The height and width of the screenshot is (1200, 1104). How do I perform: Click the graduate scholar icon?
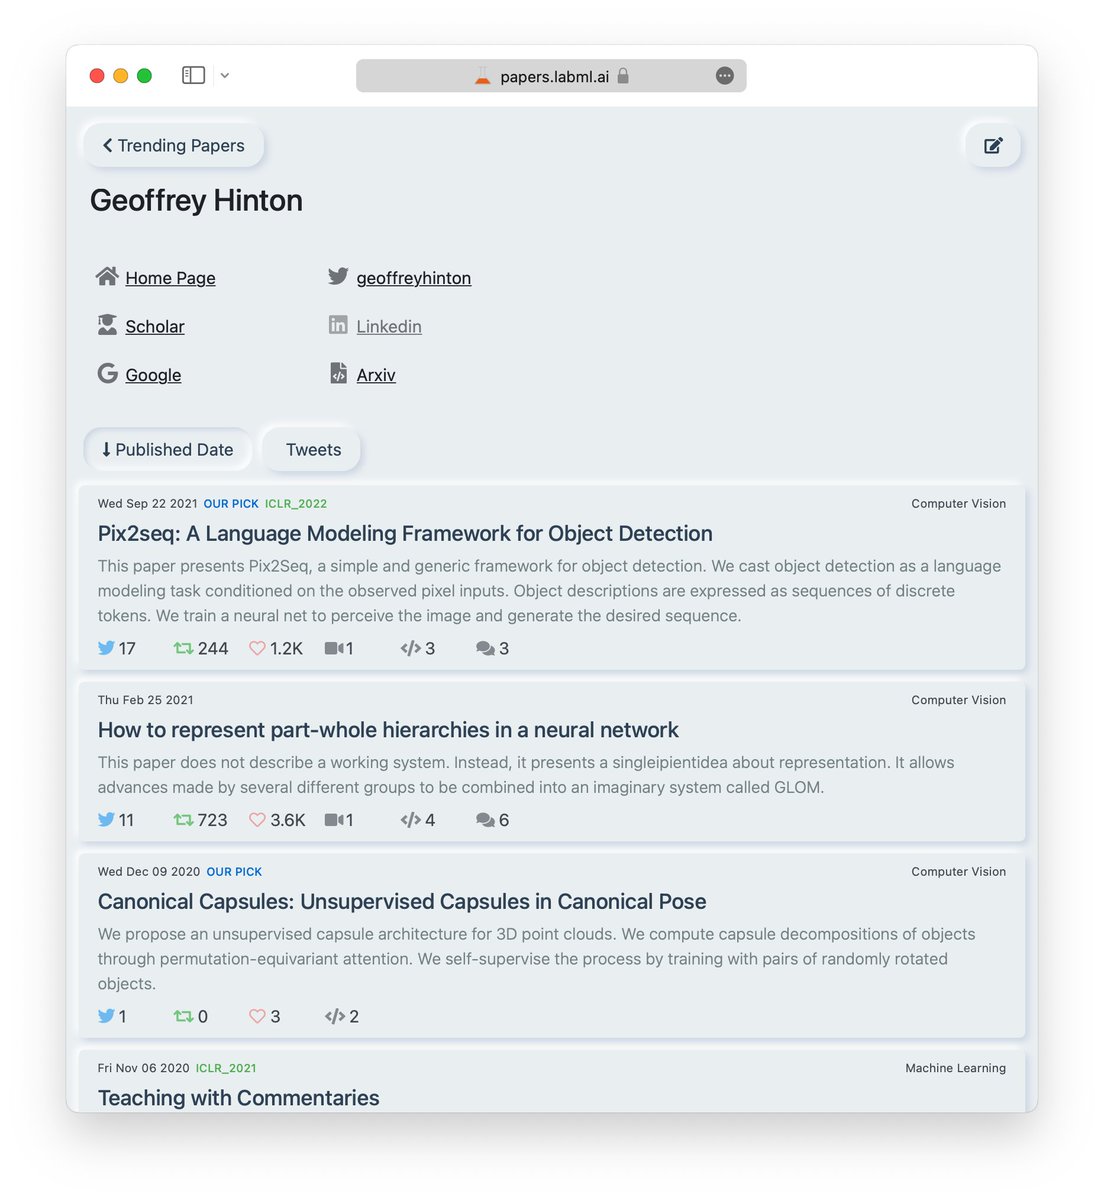coord(107,324)
